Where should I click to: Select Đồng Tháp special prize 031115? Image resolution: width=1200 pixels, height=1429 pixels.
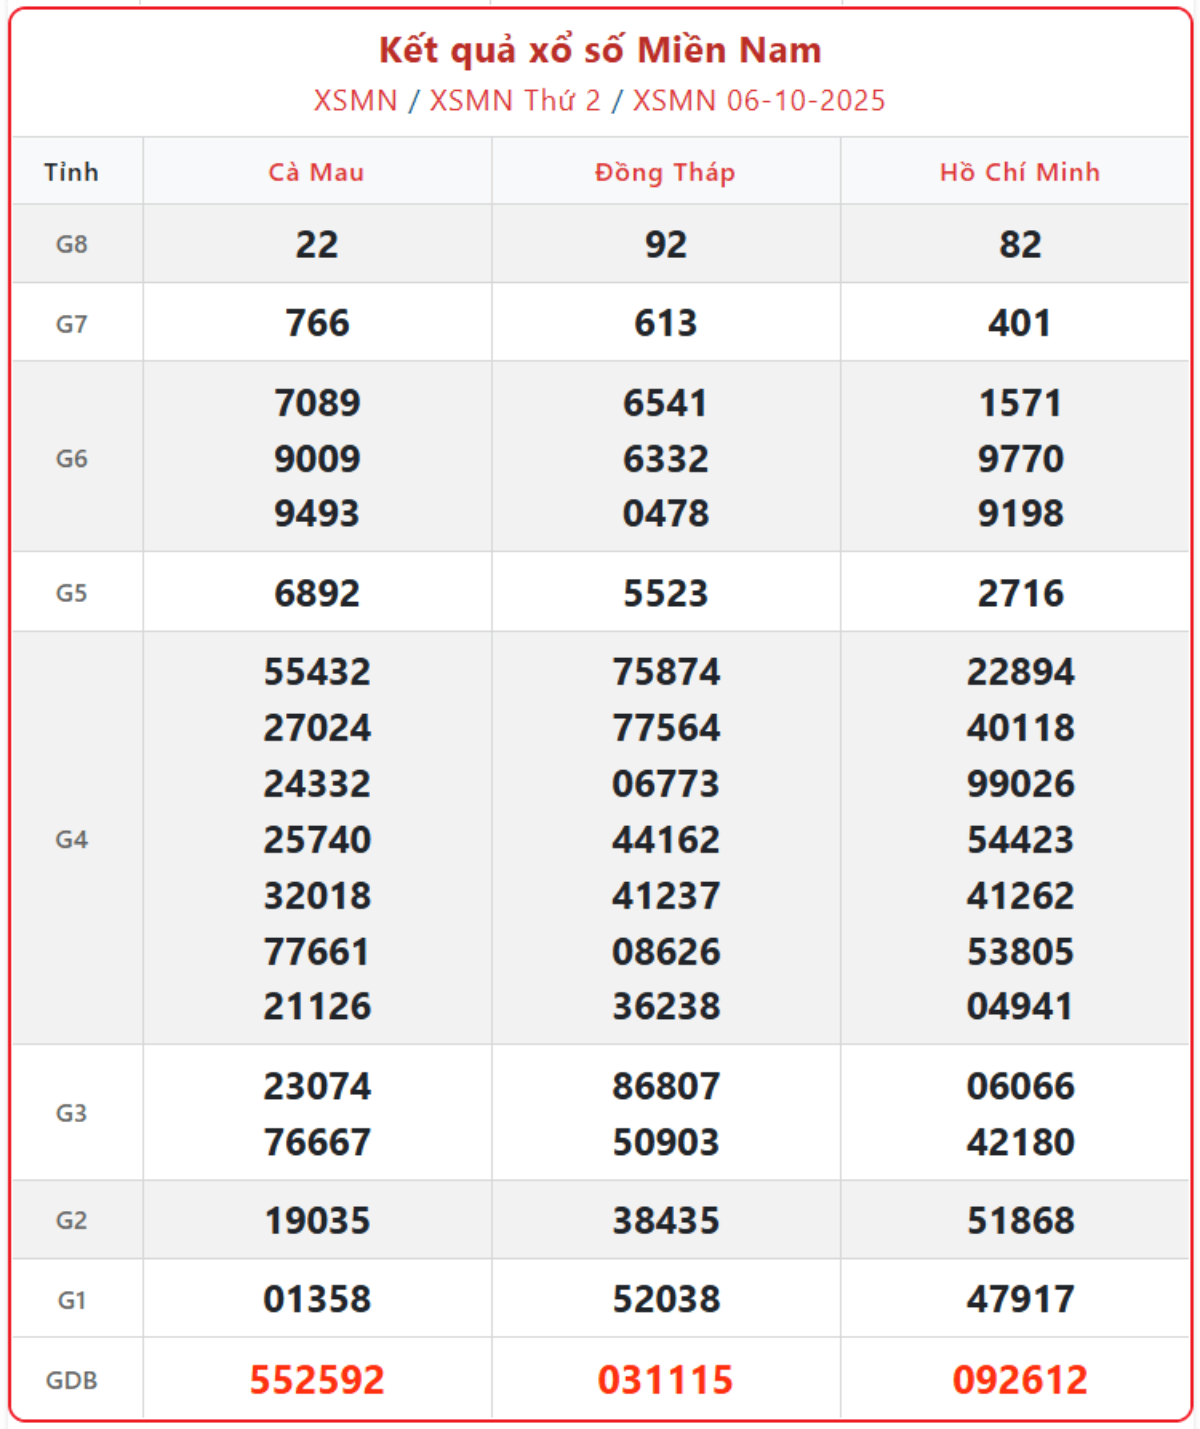pyautogui.click(x=665, y=1380)
